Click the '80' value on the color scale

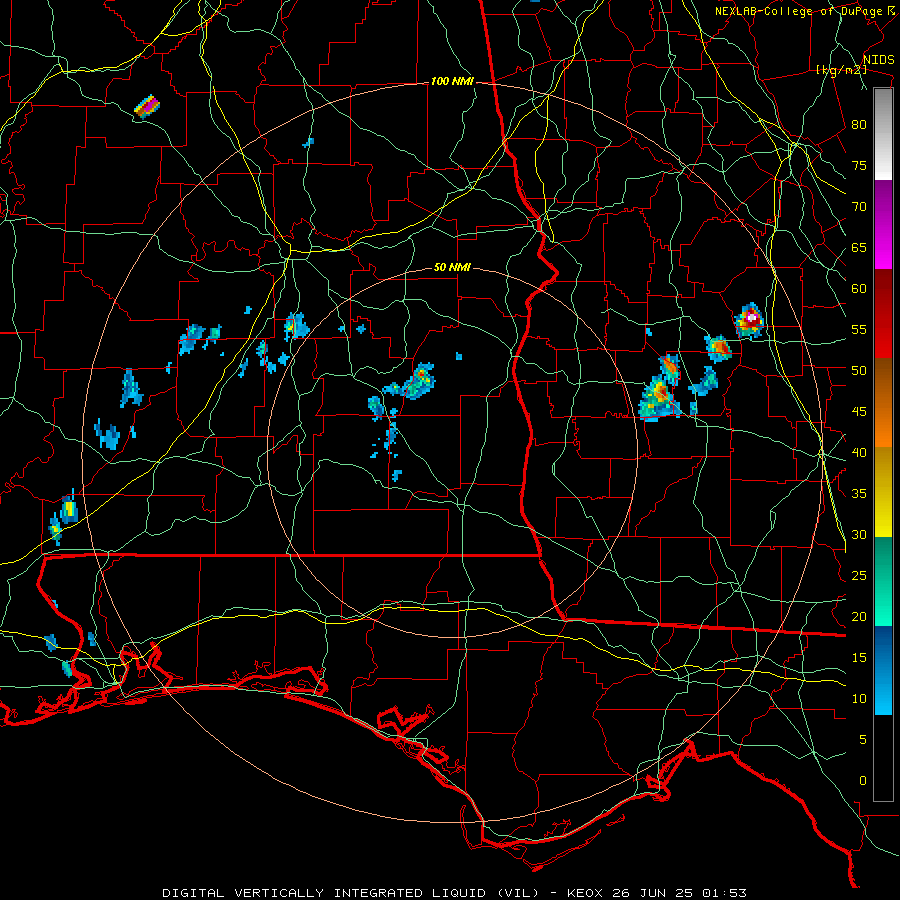[x=859, y=125]
